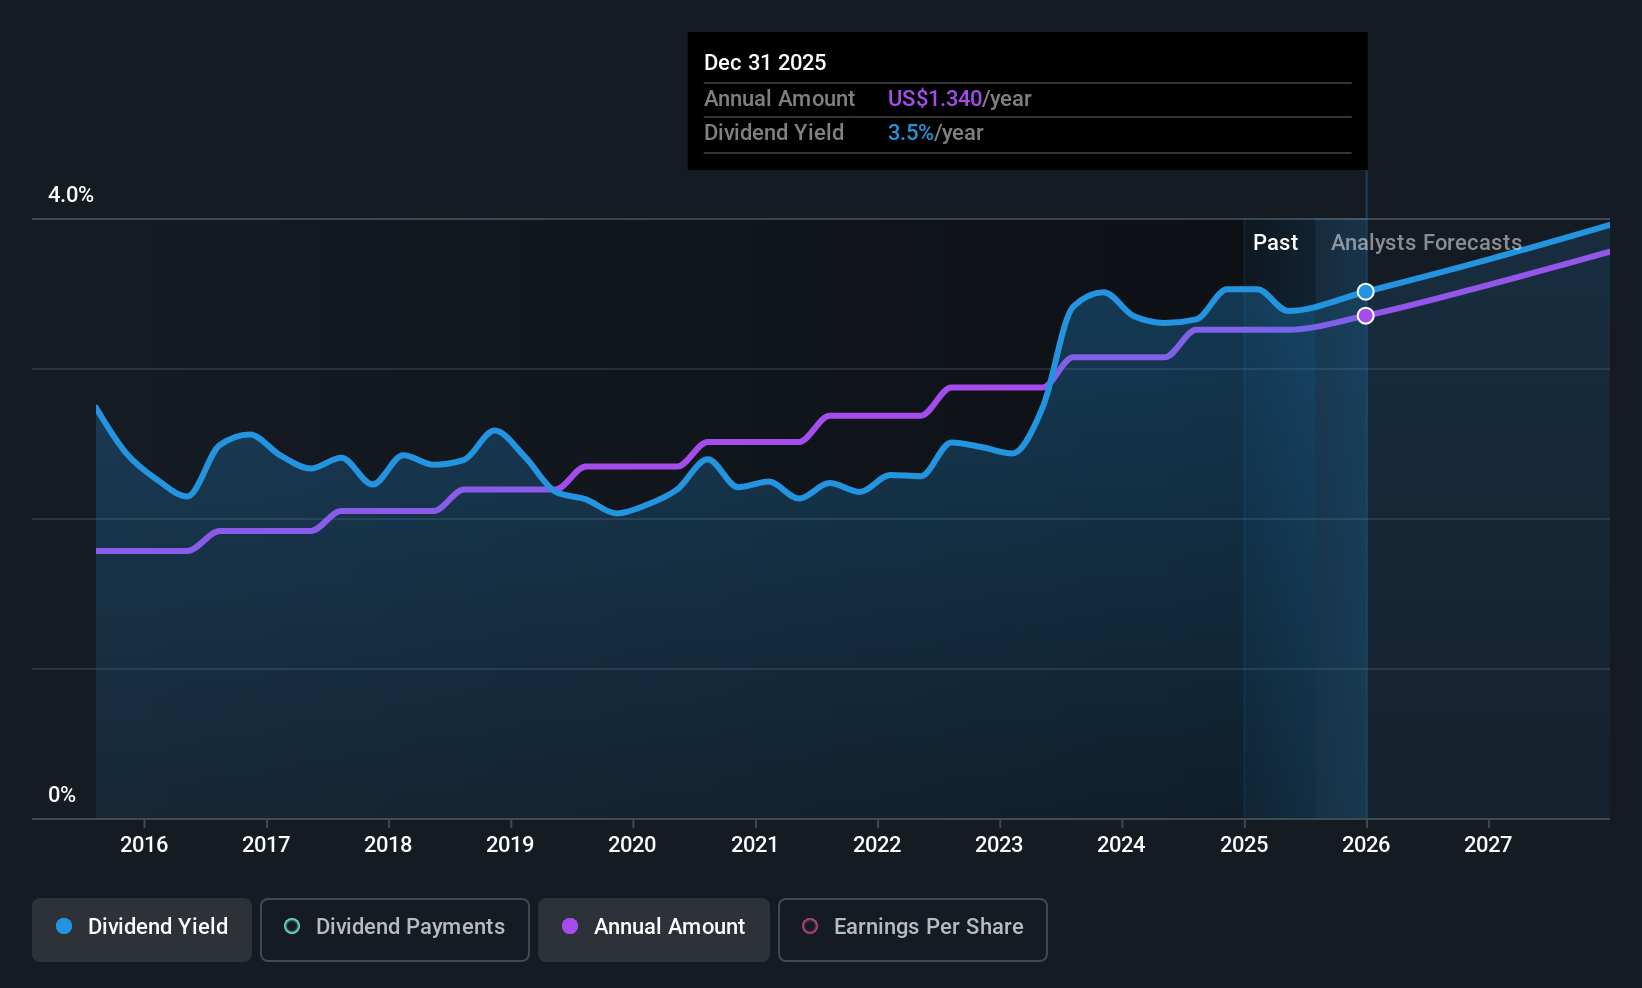1642x988 pixels.
Task: Click the 2020 x-axis year label
Action: point(632,844)
